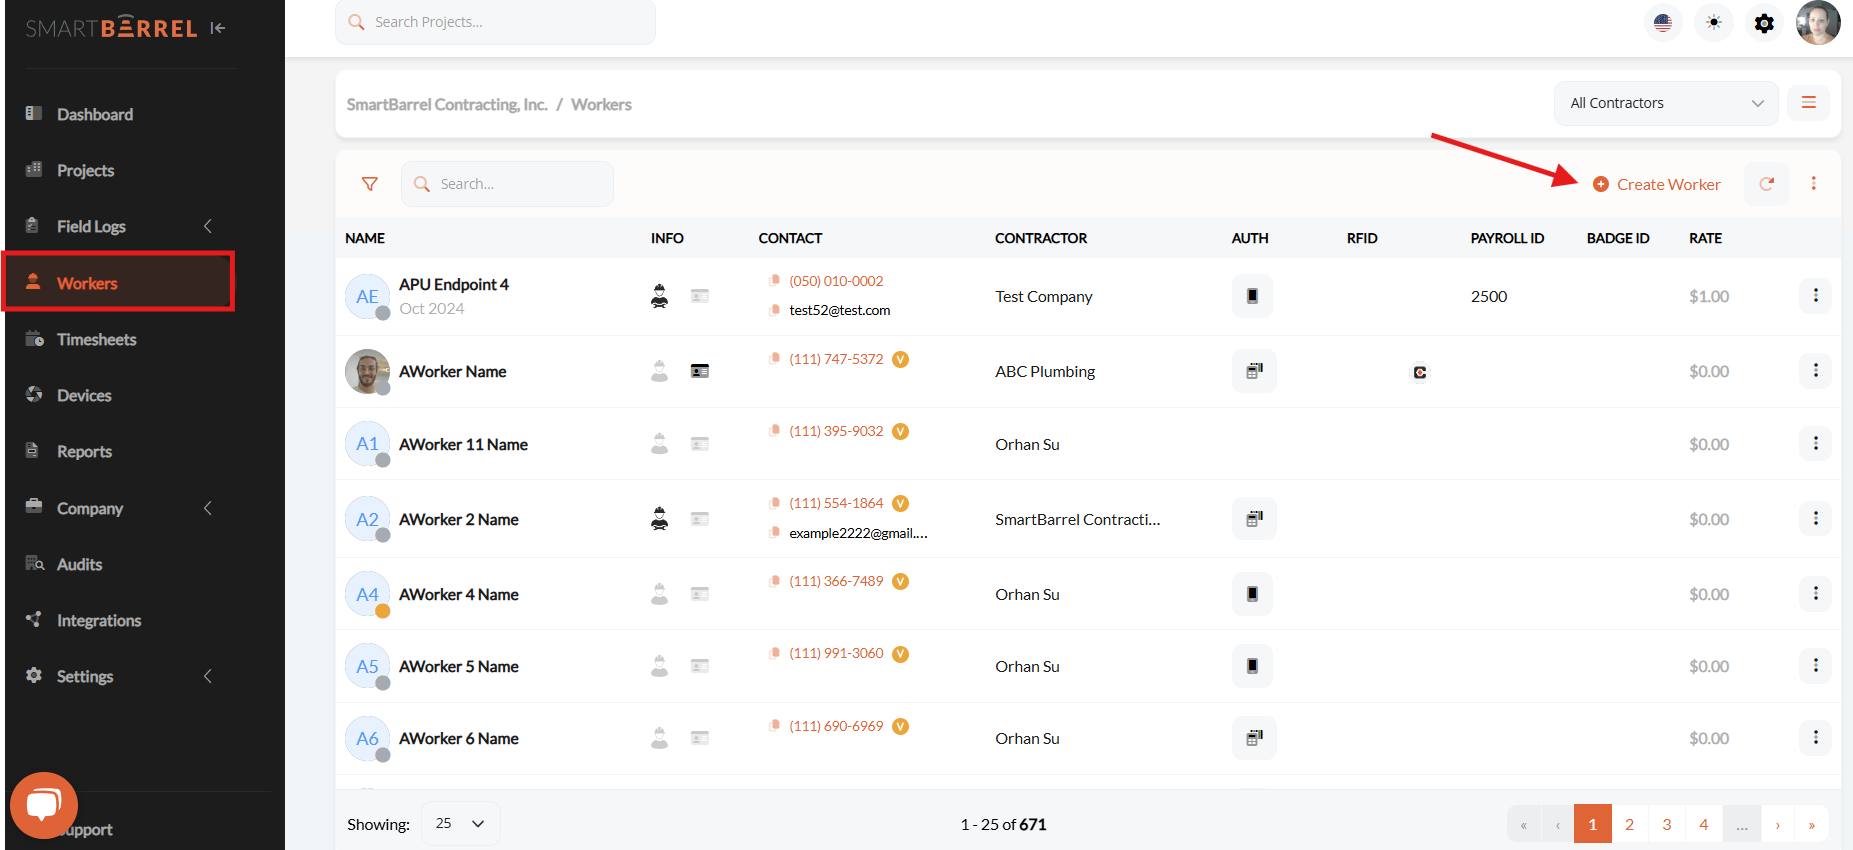Sort by the NAME column header
This screenshot has width=1853, height=850.
pyautogui.click(x=365, y=238)
